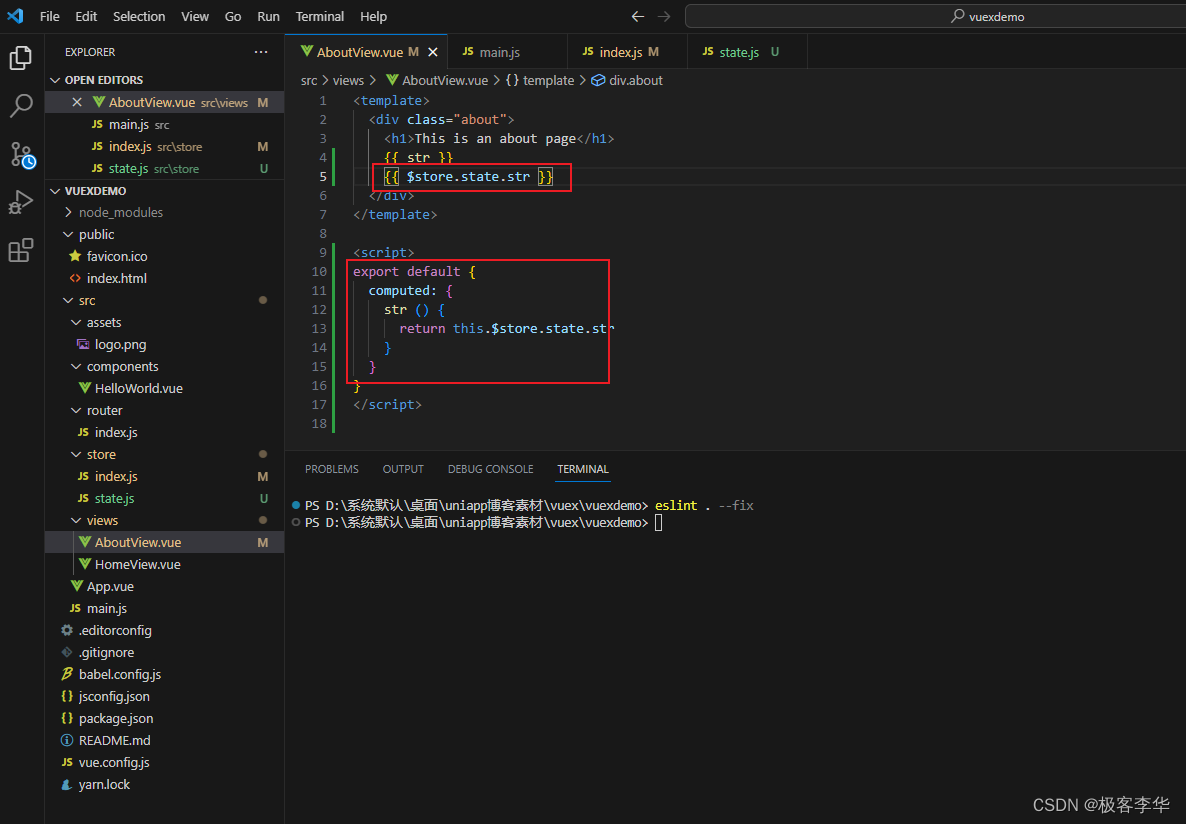Collapse the store folder

(100, 454)
